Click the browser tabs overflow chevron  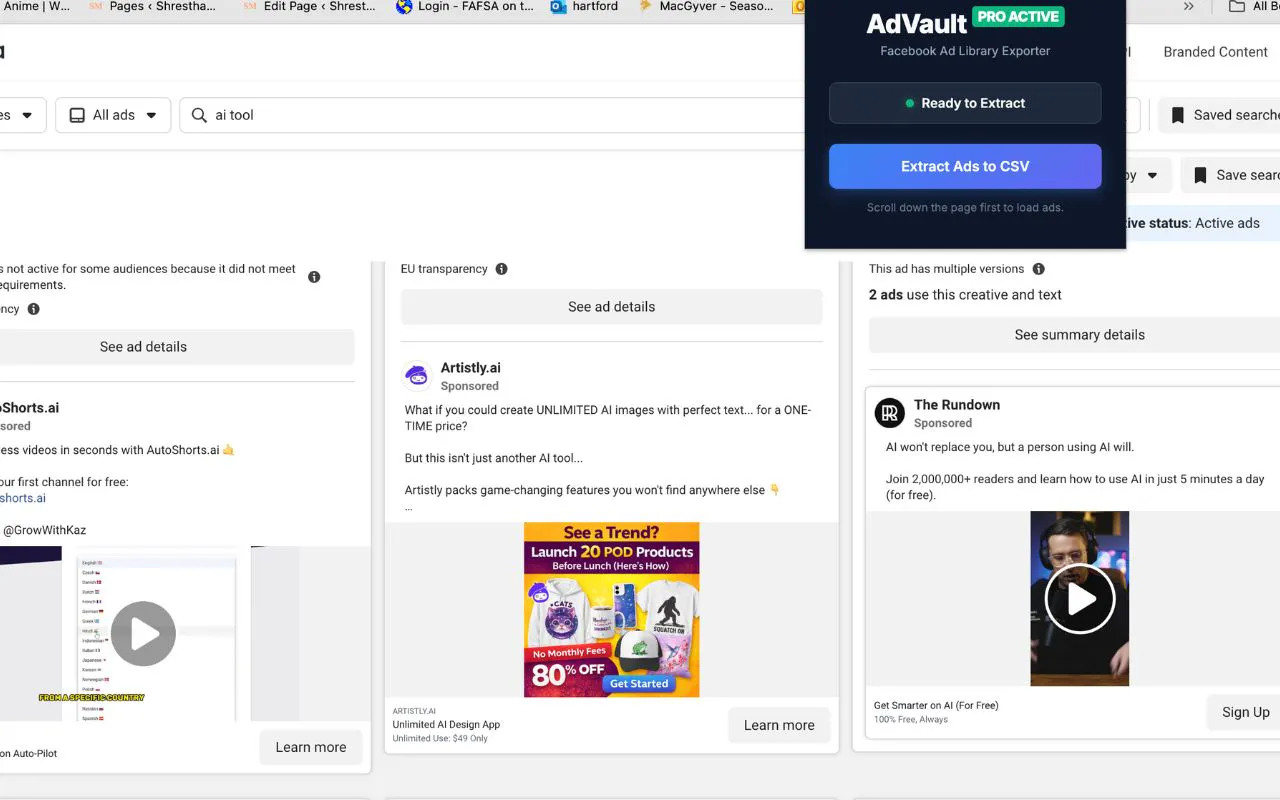coord(1189,7)
